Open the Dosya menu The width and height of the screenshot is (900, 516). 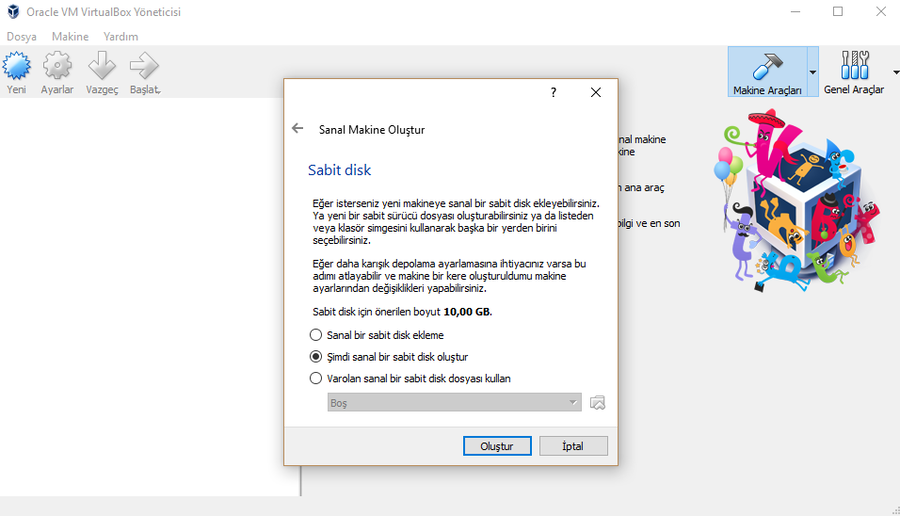click(21, 36)
